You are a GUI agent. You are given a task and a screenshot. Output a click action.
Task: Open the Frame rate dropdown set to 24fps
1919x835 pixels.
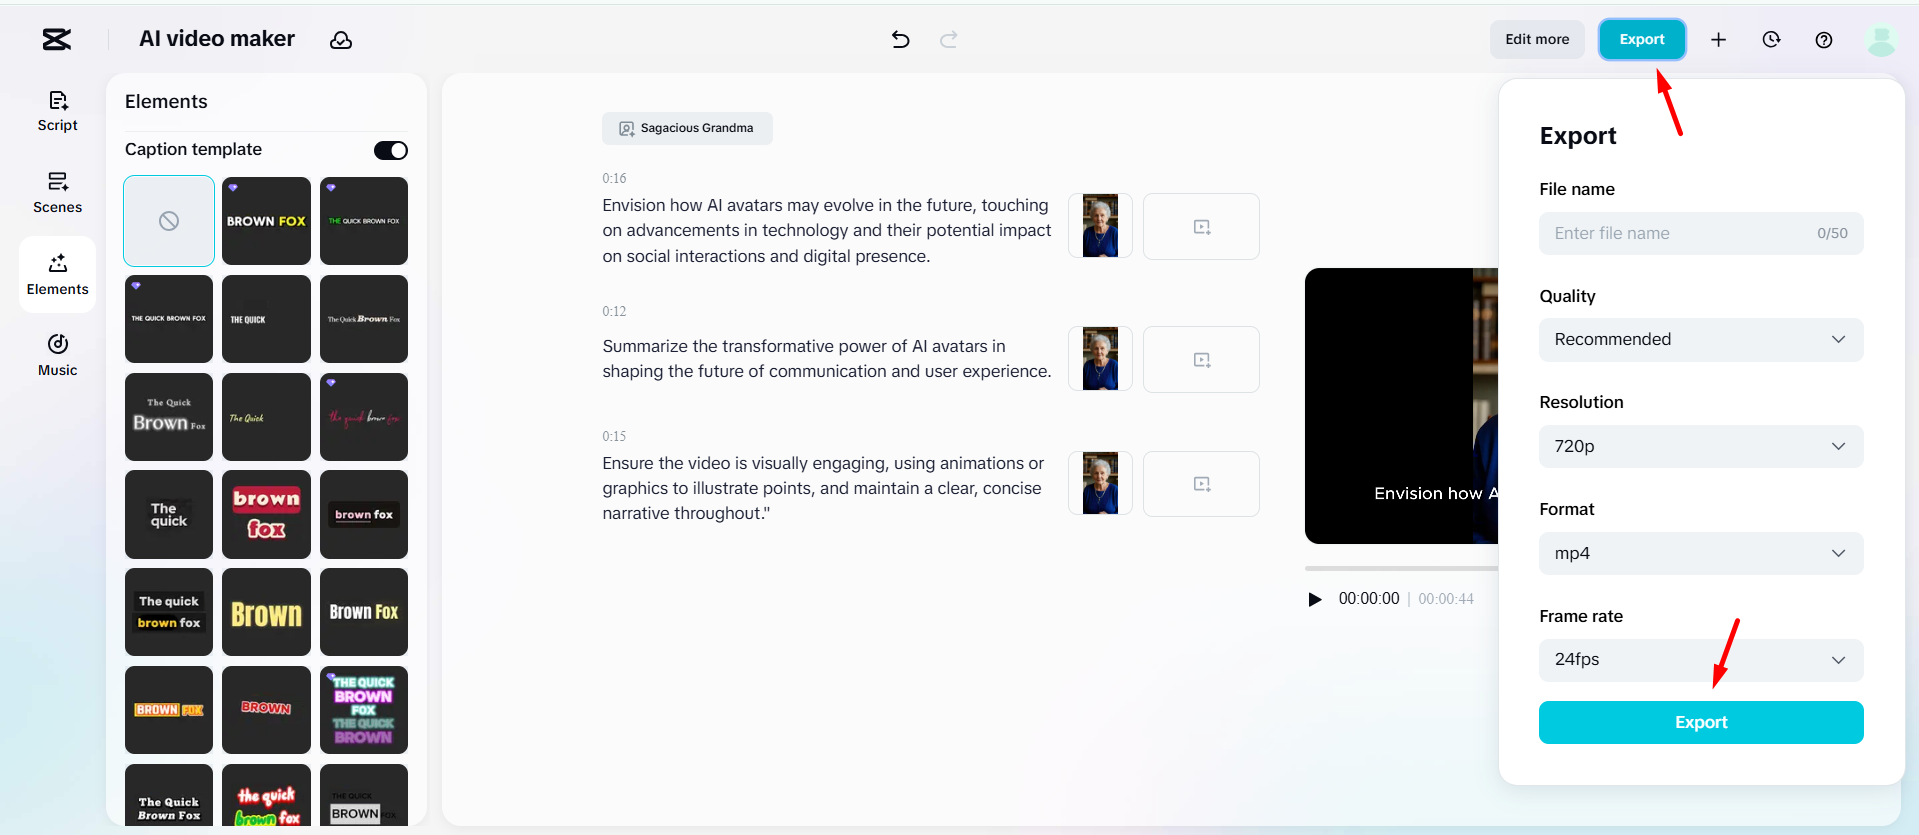tap(1701, 660)
